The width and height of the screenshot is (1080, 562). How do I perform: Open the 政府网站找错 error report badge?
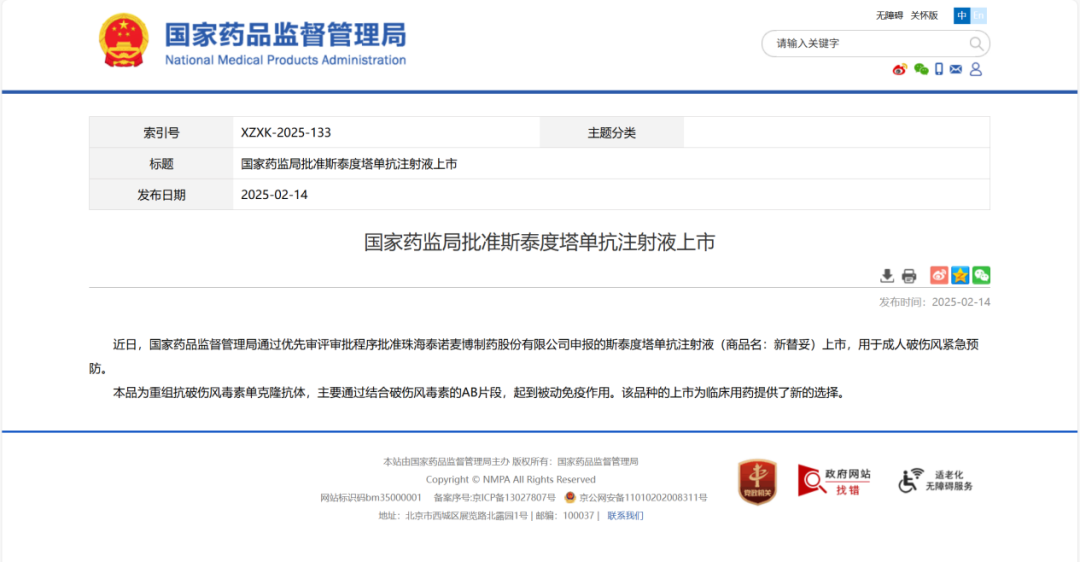(x=834, y=480)
